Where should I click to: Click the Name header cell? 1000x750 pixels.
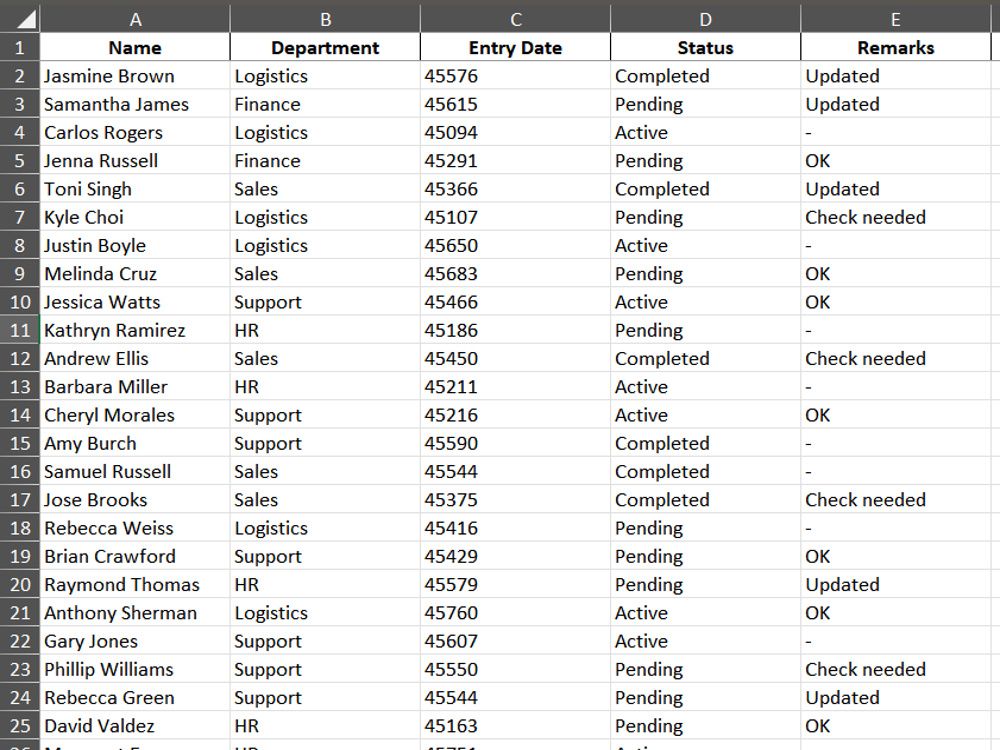[135, 48]
